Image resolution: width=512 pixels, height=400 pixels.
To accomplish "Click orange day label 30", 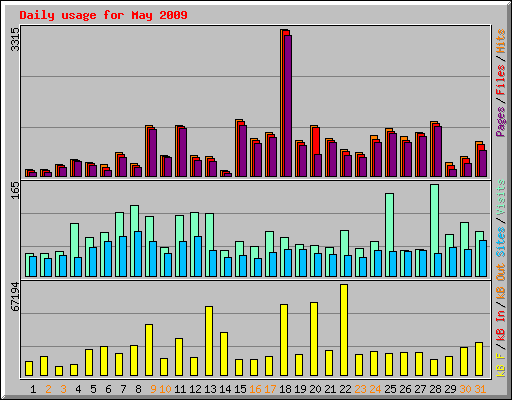I will click(465, 389).
